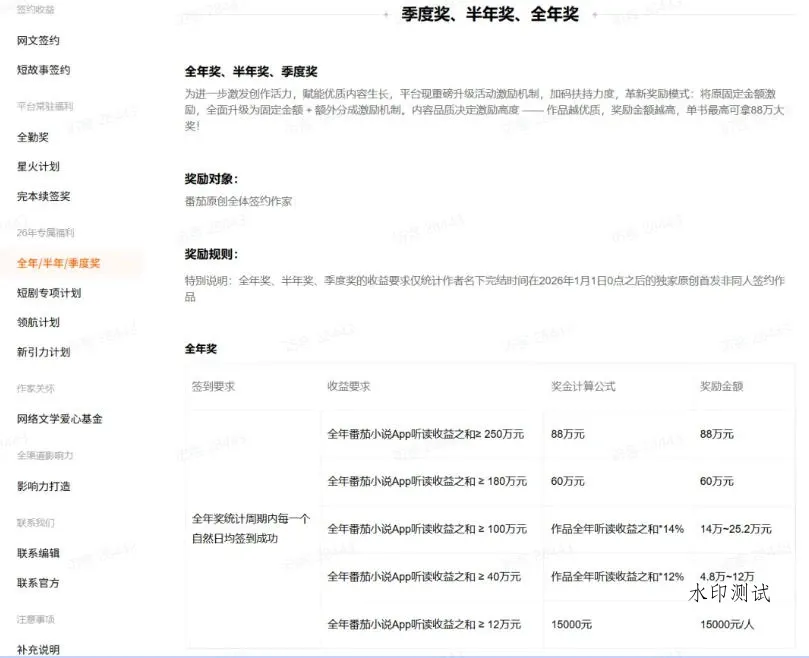This screenshot has height=658, width=809.
Task: Click the formula cell 作品全年听读收益之和*14%
Action: pos(617,529)
